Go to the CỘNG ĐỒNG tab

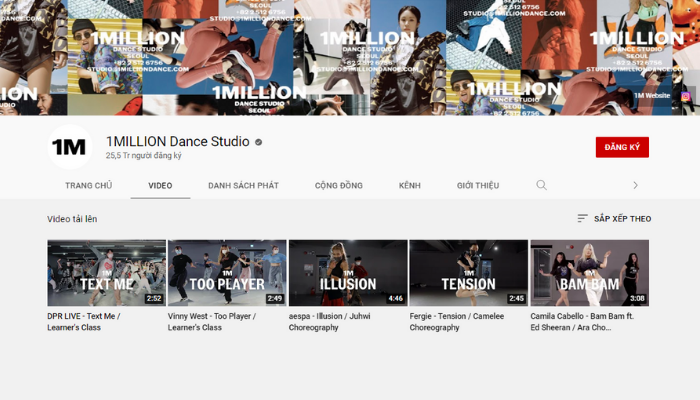339,185
